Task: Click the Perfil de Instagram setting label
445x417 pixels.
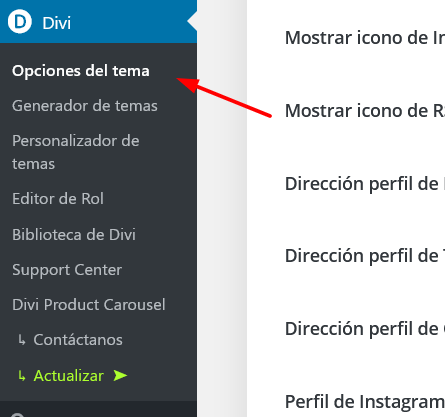Action: tap(365, 402)
